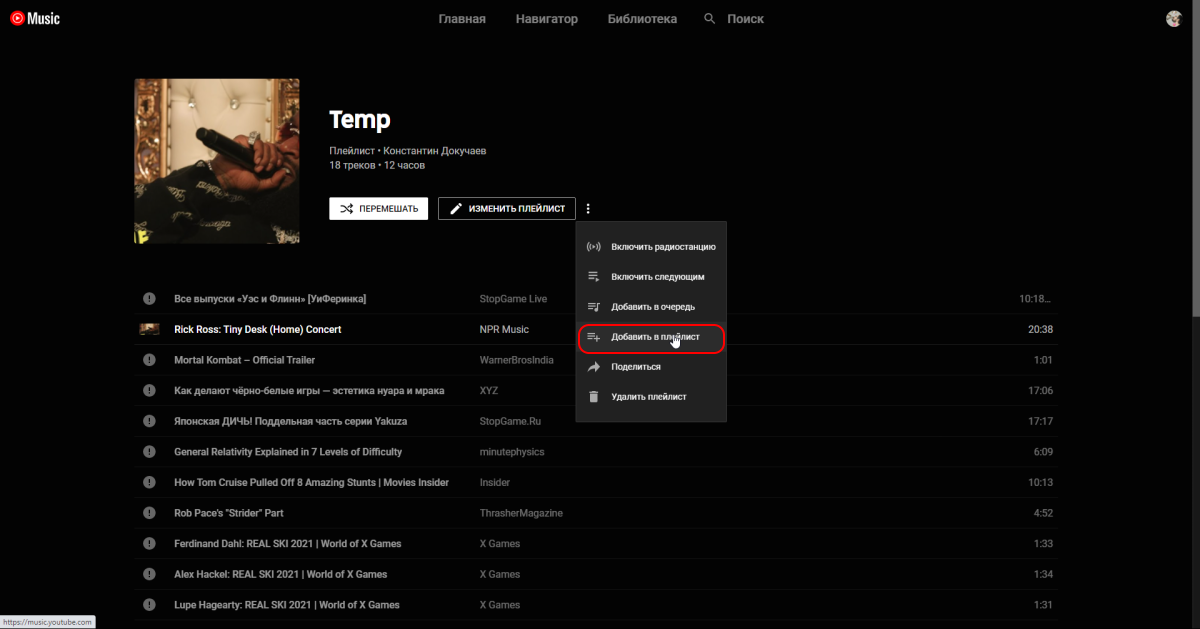Screen dimensions: 1200x629
Task: Click the search magnifier icon
Action: 710,18
